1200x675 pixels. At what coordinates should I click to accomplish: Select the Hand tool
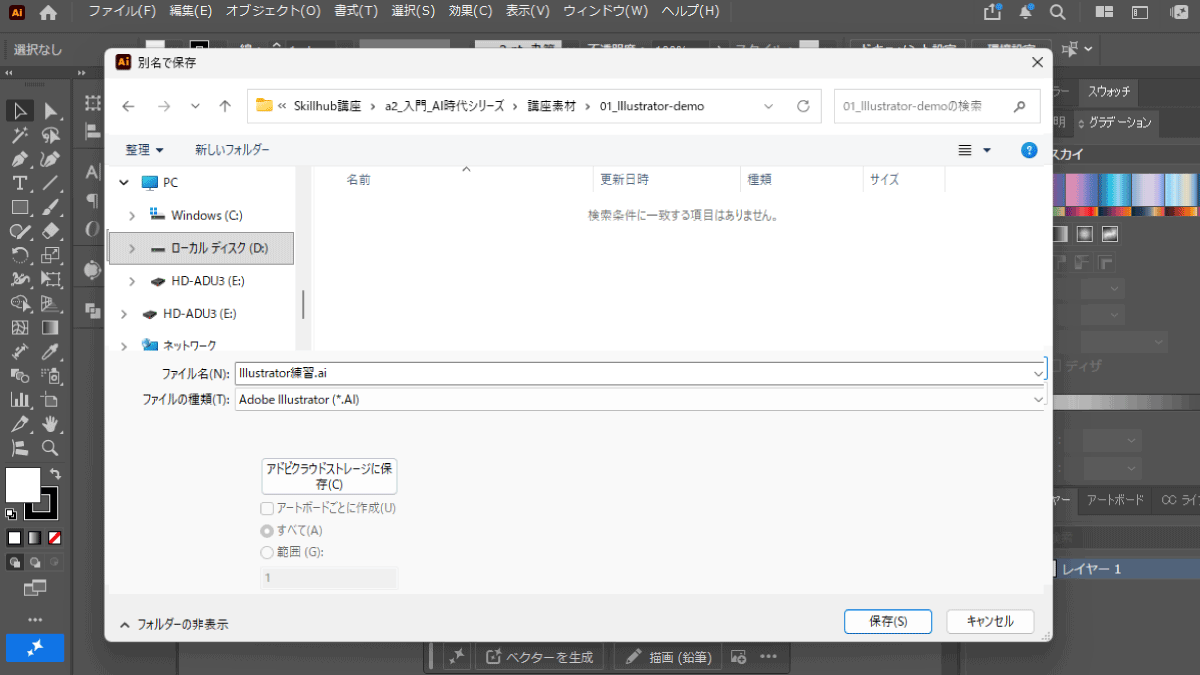(51, 423)
